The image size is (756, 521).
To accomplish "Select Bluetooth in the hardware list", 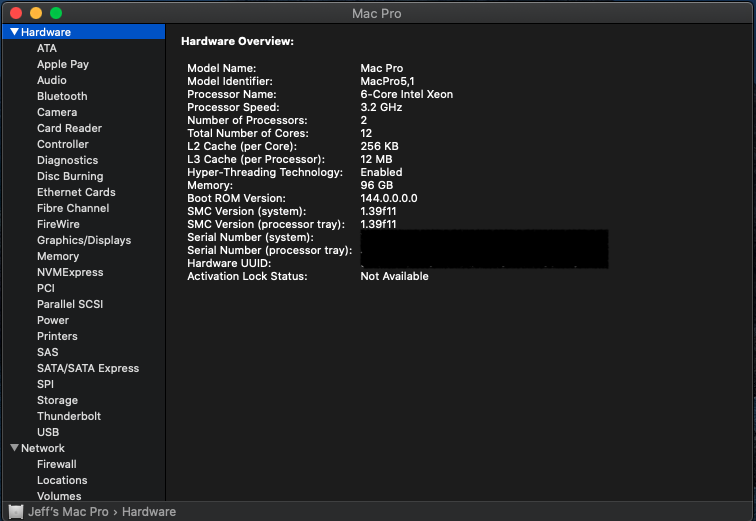I will pos(62,96).
